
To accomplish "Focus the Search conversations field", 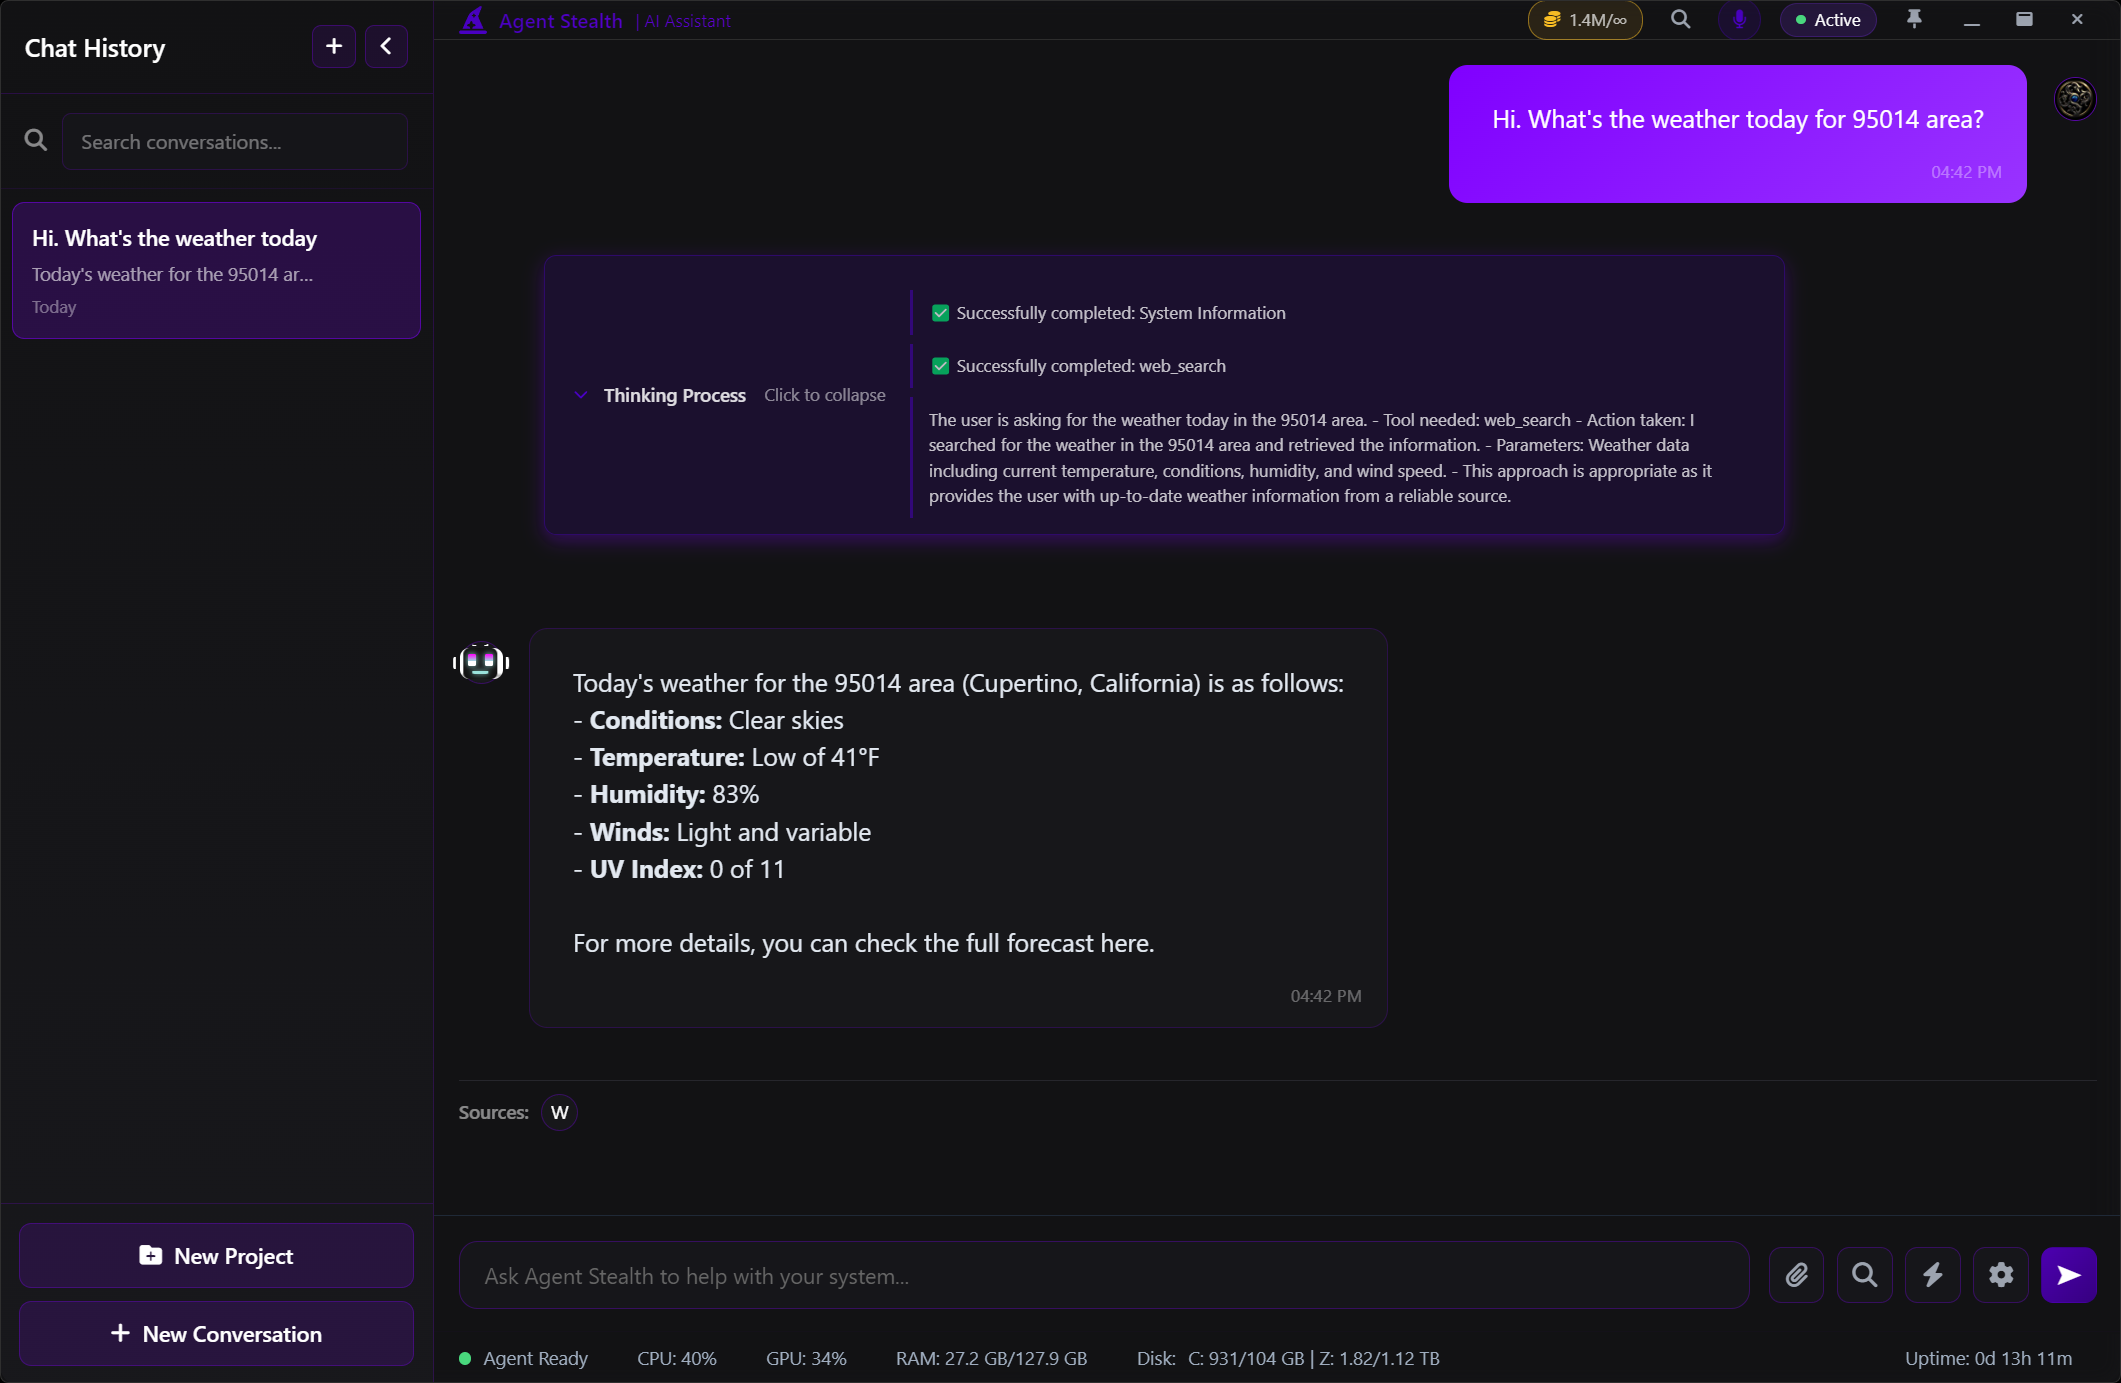I will (234, 142).
